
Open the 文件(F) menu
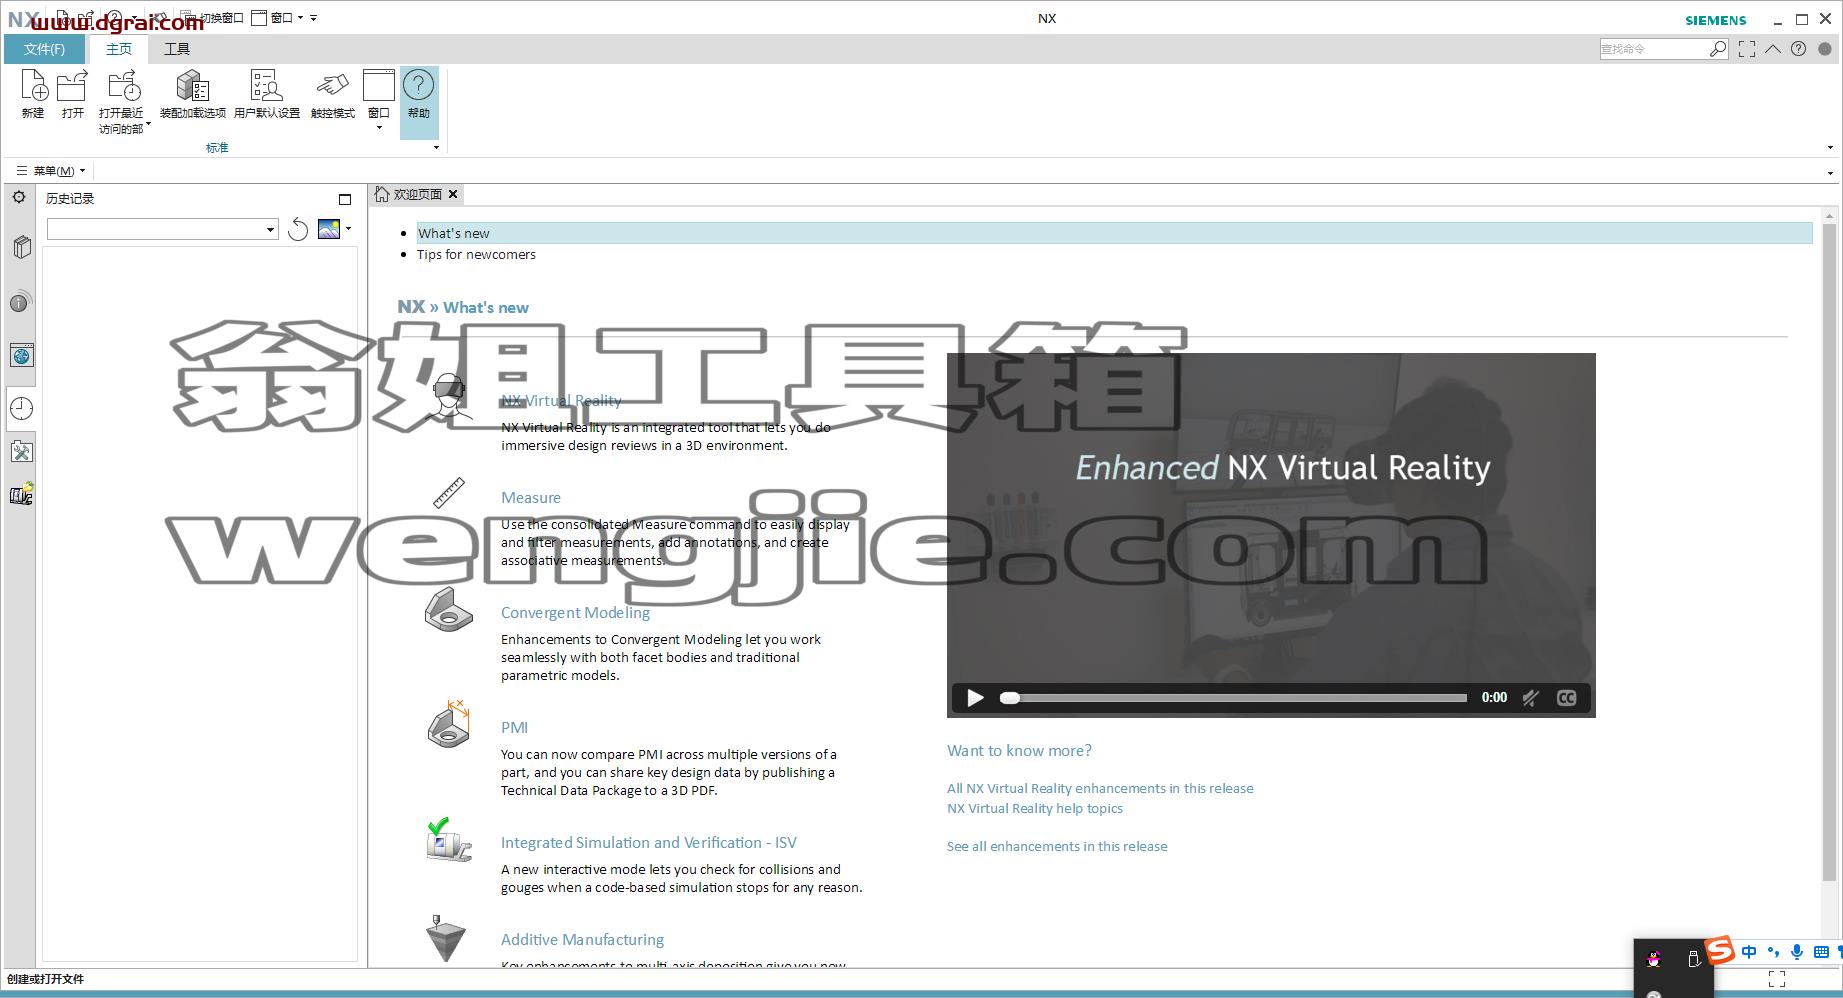pyautogui.click(x=45, y=49)
